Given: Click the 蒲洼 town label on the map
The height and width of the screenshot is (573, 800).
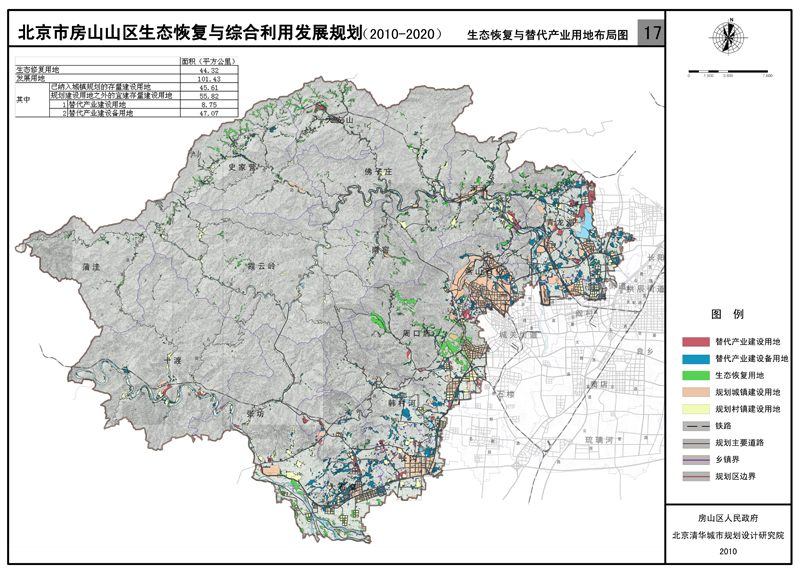Looking at the screenshot, I should [x=93, y=268].
